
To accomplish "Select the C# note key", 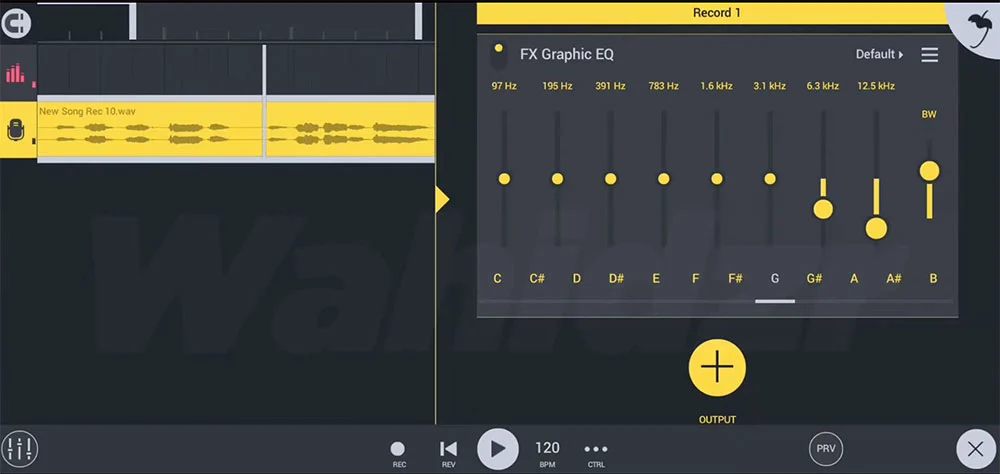I will point(537,278).
